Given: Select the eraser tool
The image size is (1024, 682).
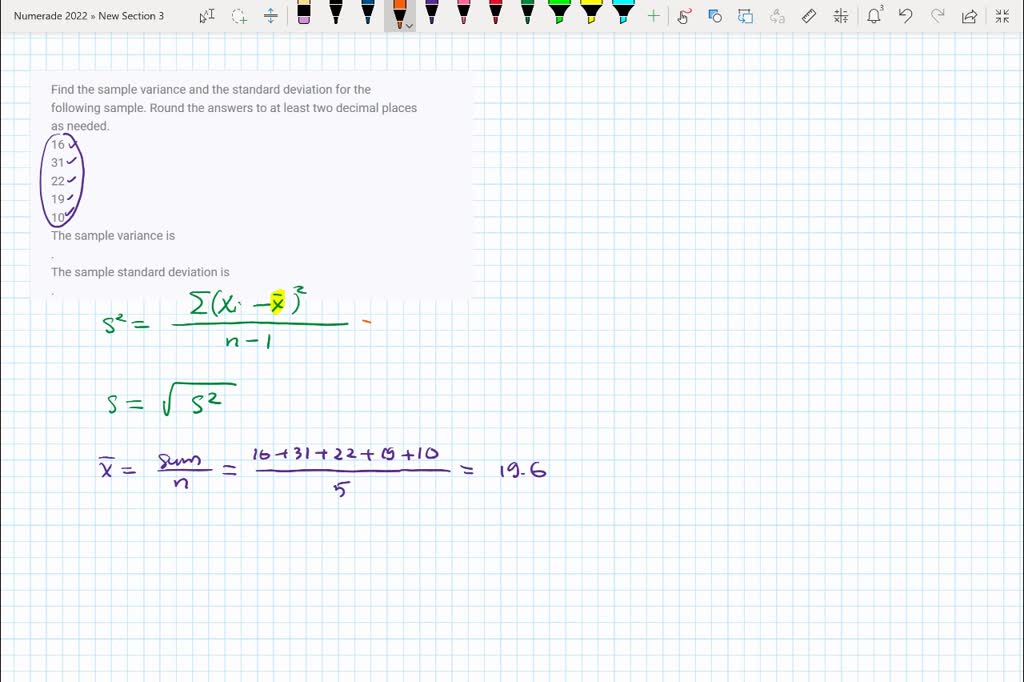Looking at the screenshot, I should [x=305, y=15].
